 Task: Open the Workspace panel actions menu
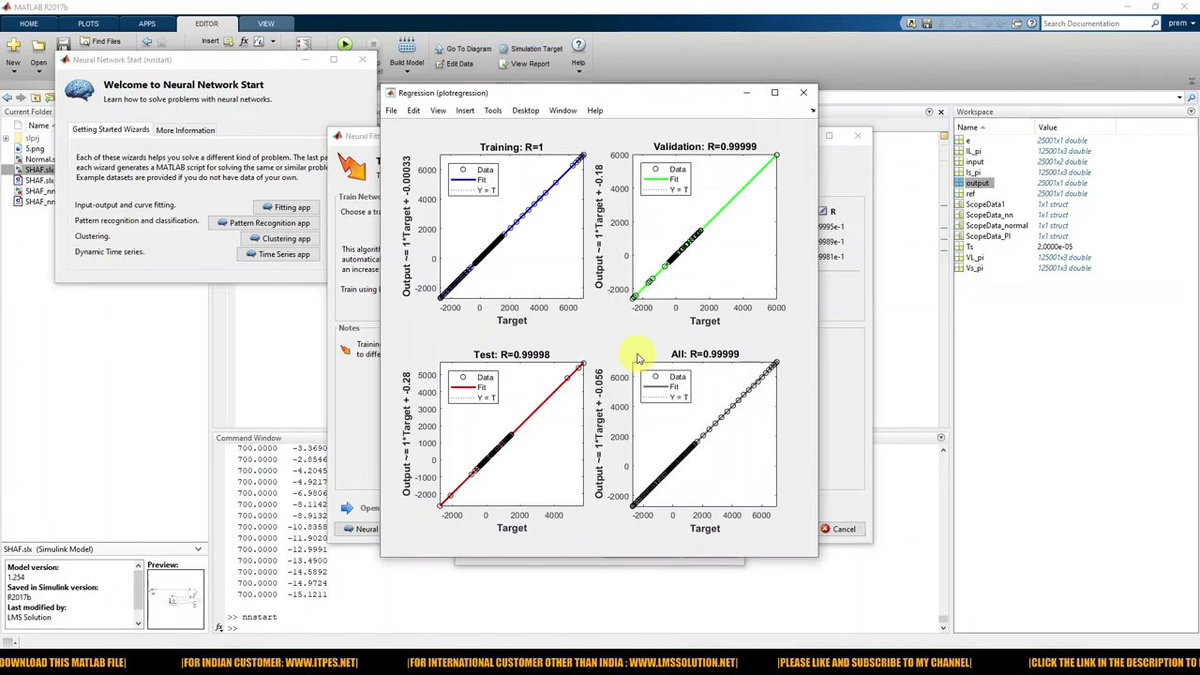tap(1192, 112)
